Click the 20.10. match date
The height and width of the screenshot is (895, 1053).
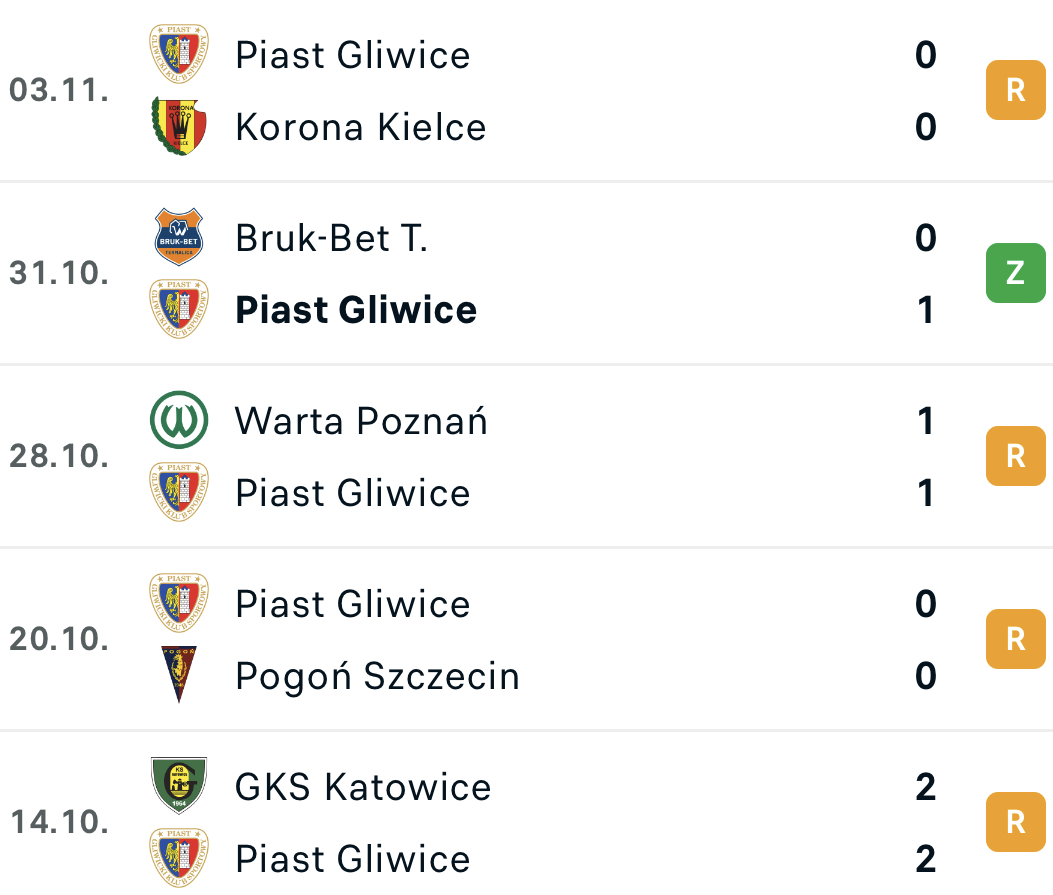(x=59, y=640)
